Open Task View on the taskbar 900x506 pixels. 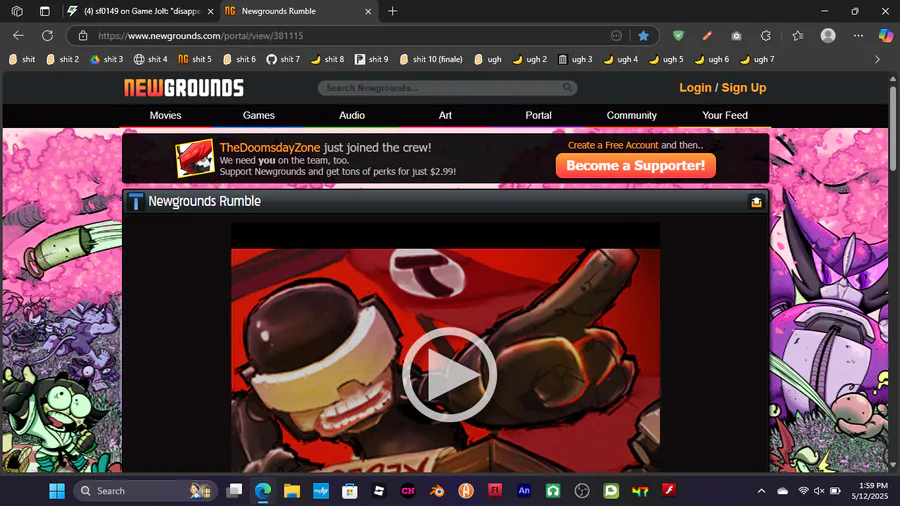pyautogui.click(x=234, y=491)
